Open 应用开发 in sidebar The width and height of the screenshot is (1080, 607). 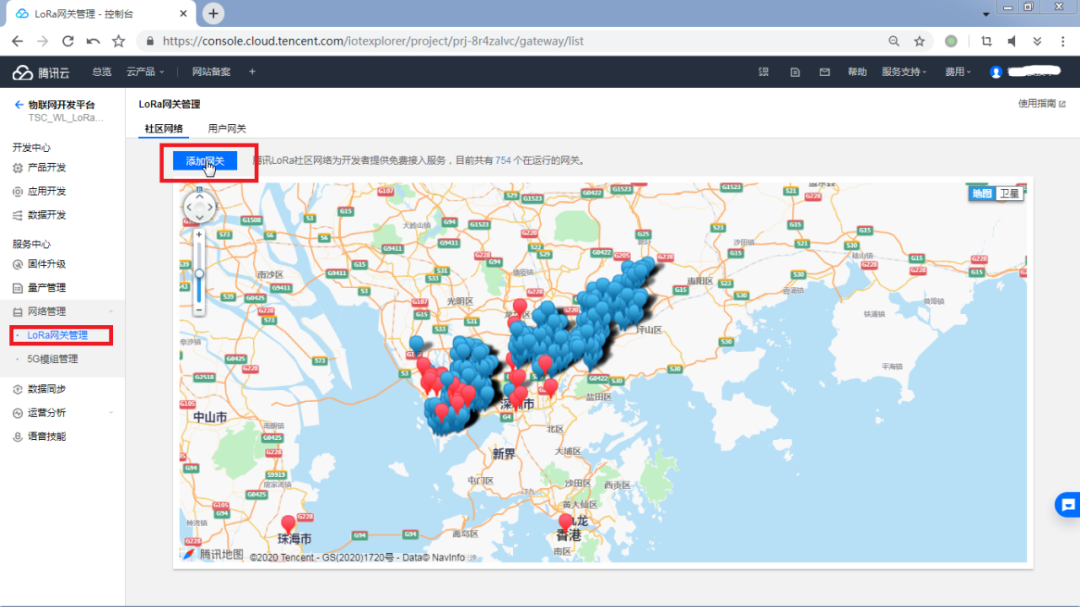[x=47, y=192]
